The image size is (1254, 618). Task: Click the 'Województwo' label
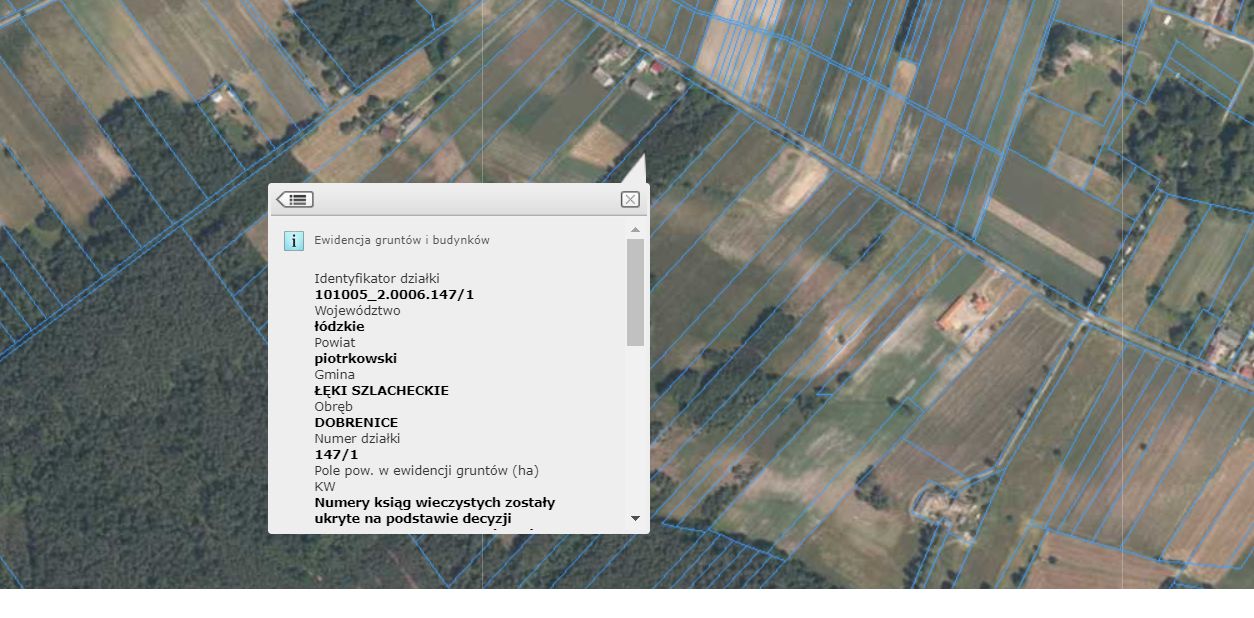(x=357, y=310)
